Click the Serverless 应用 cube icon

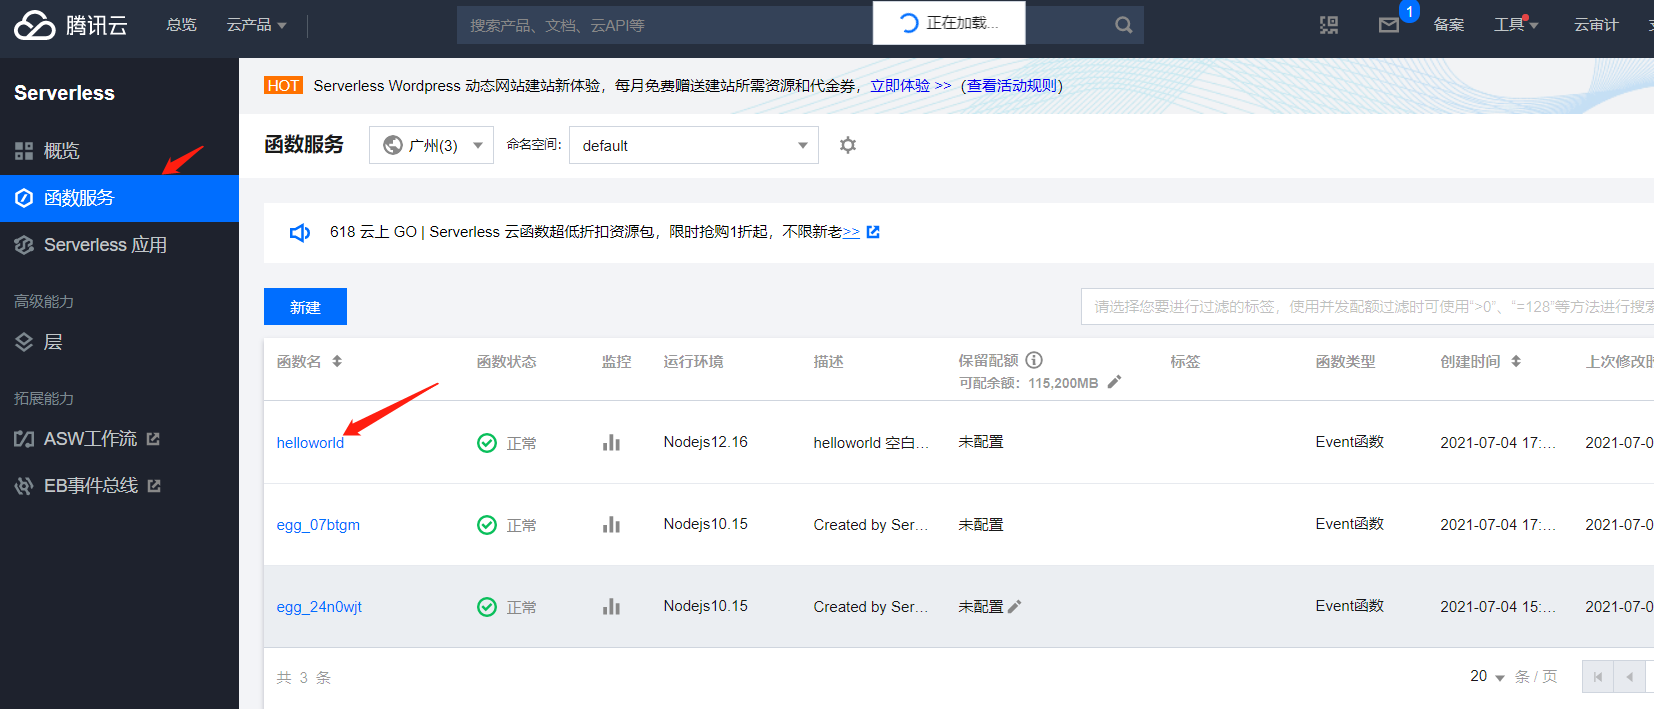coord(24,245)
